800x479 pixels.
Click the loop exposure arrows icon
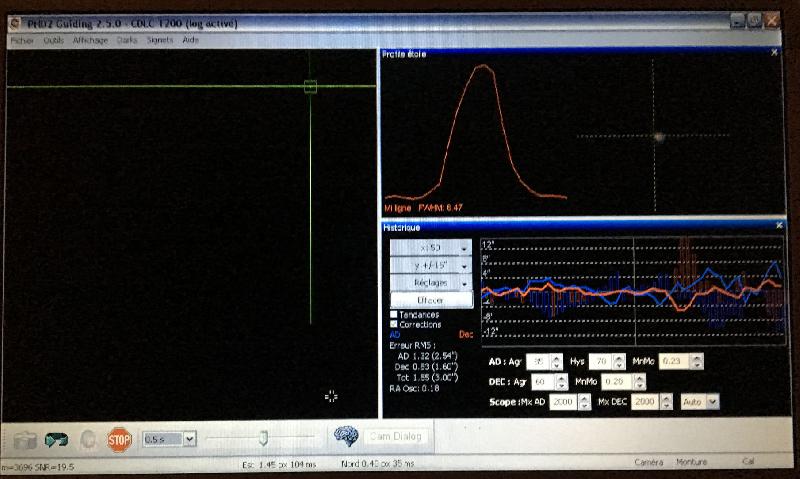[x=56, y=440]
